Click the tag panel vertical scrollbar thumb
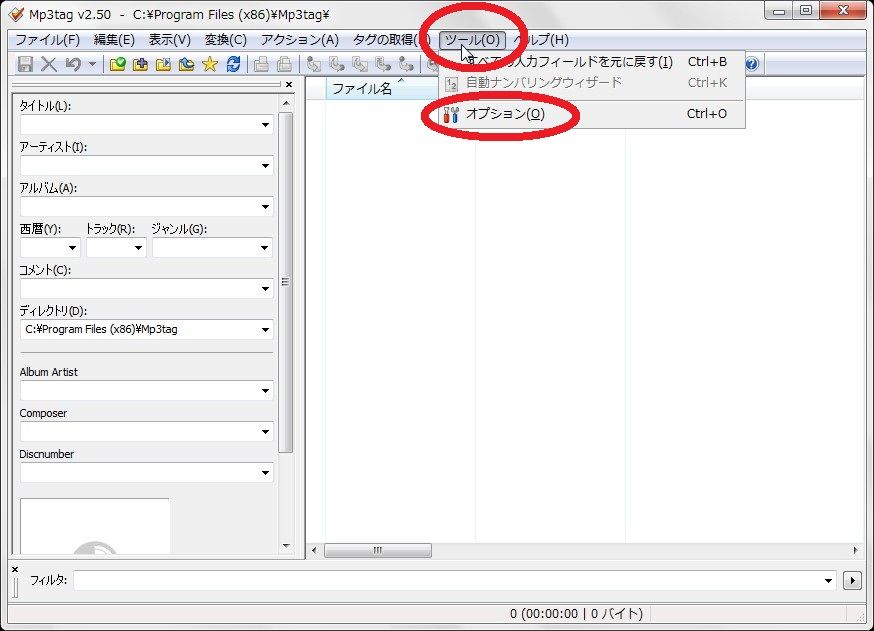 tap(285, 282)
